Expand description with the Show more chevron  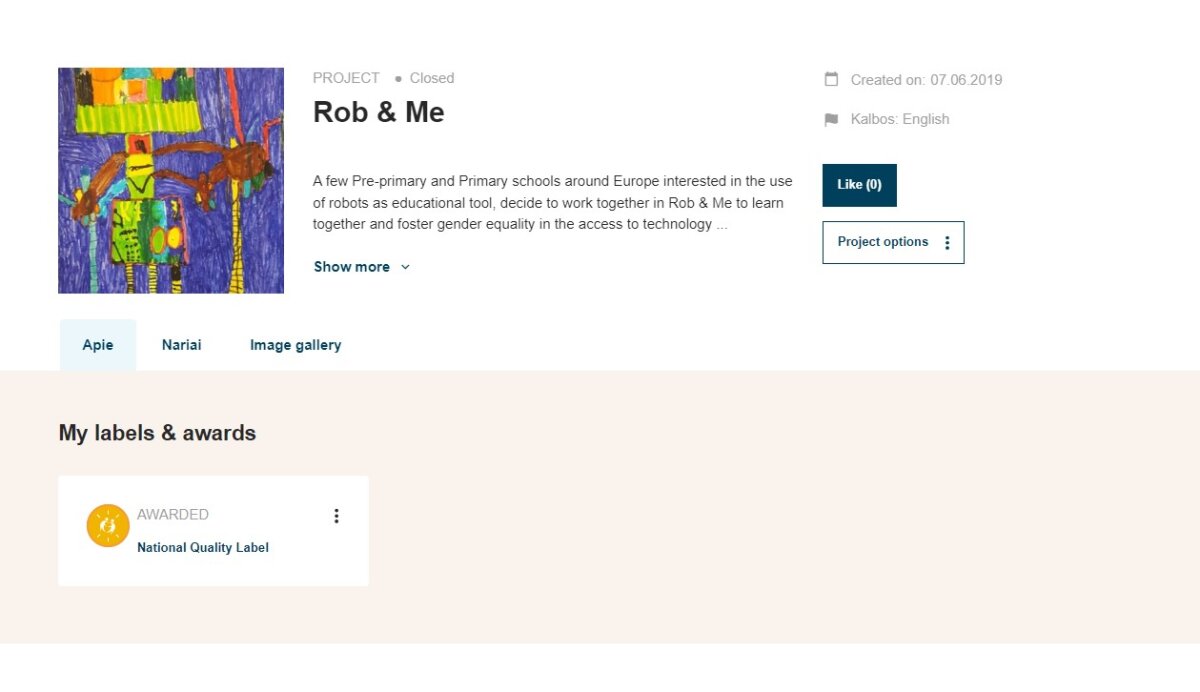point(405,267)
